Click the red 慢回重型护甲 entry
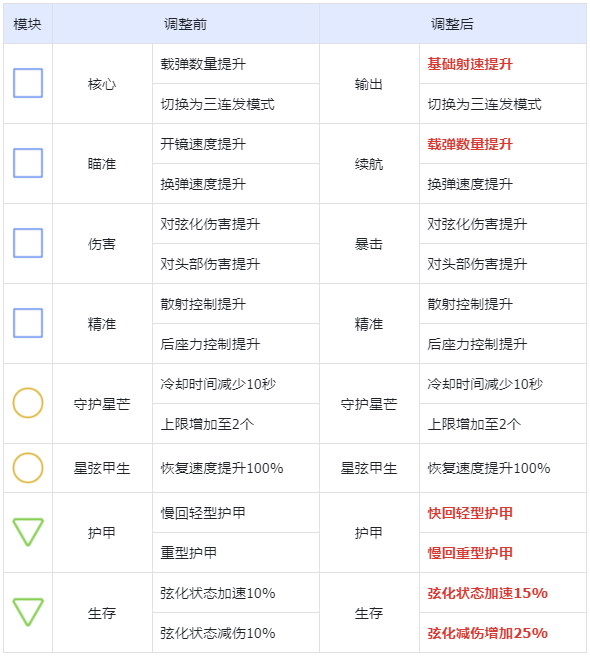This screenshot has width=590, height=656. click(x=470, y=553)
